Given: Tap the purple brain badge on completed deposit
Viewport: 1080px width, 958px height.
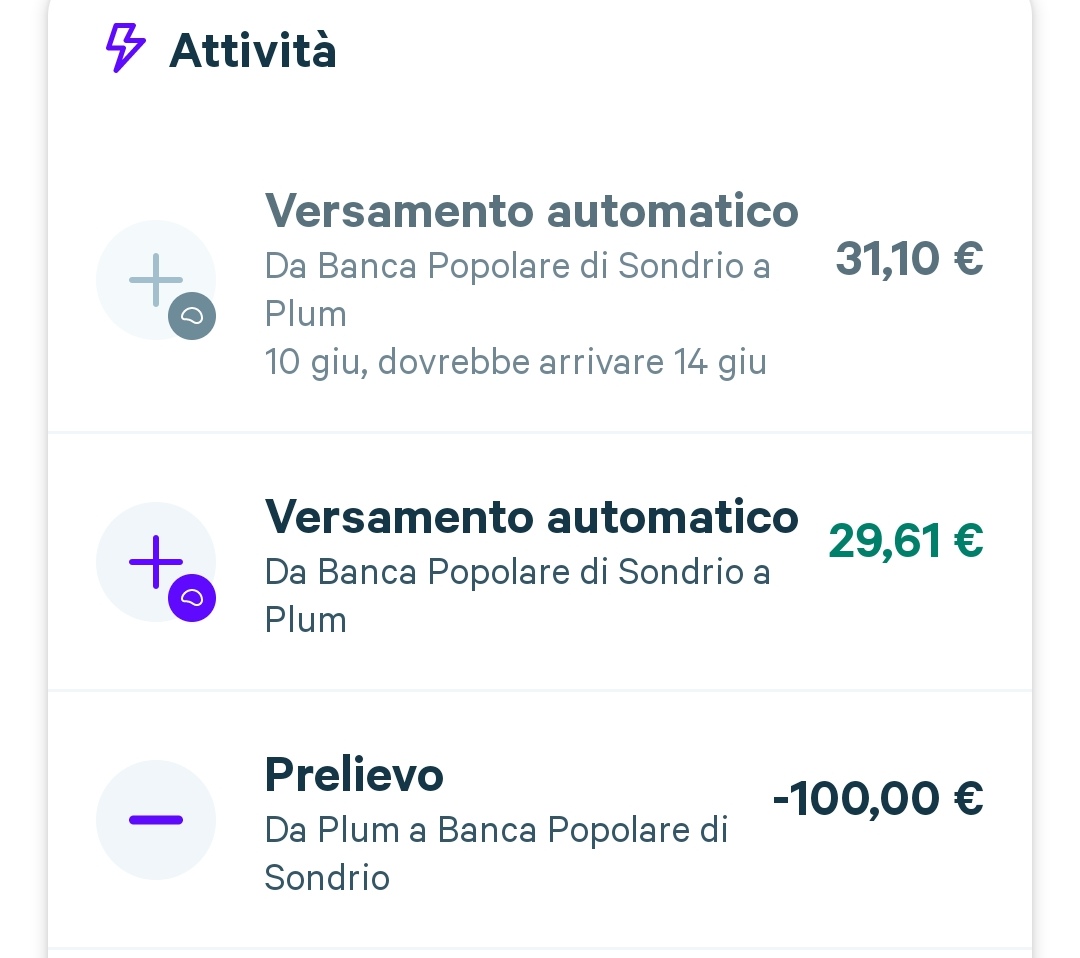Looking at the screenshot, I should coord(192,598).
